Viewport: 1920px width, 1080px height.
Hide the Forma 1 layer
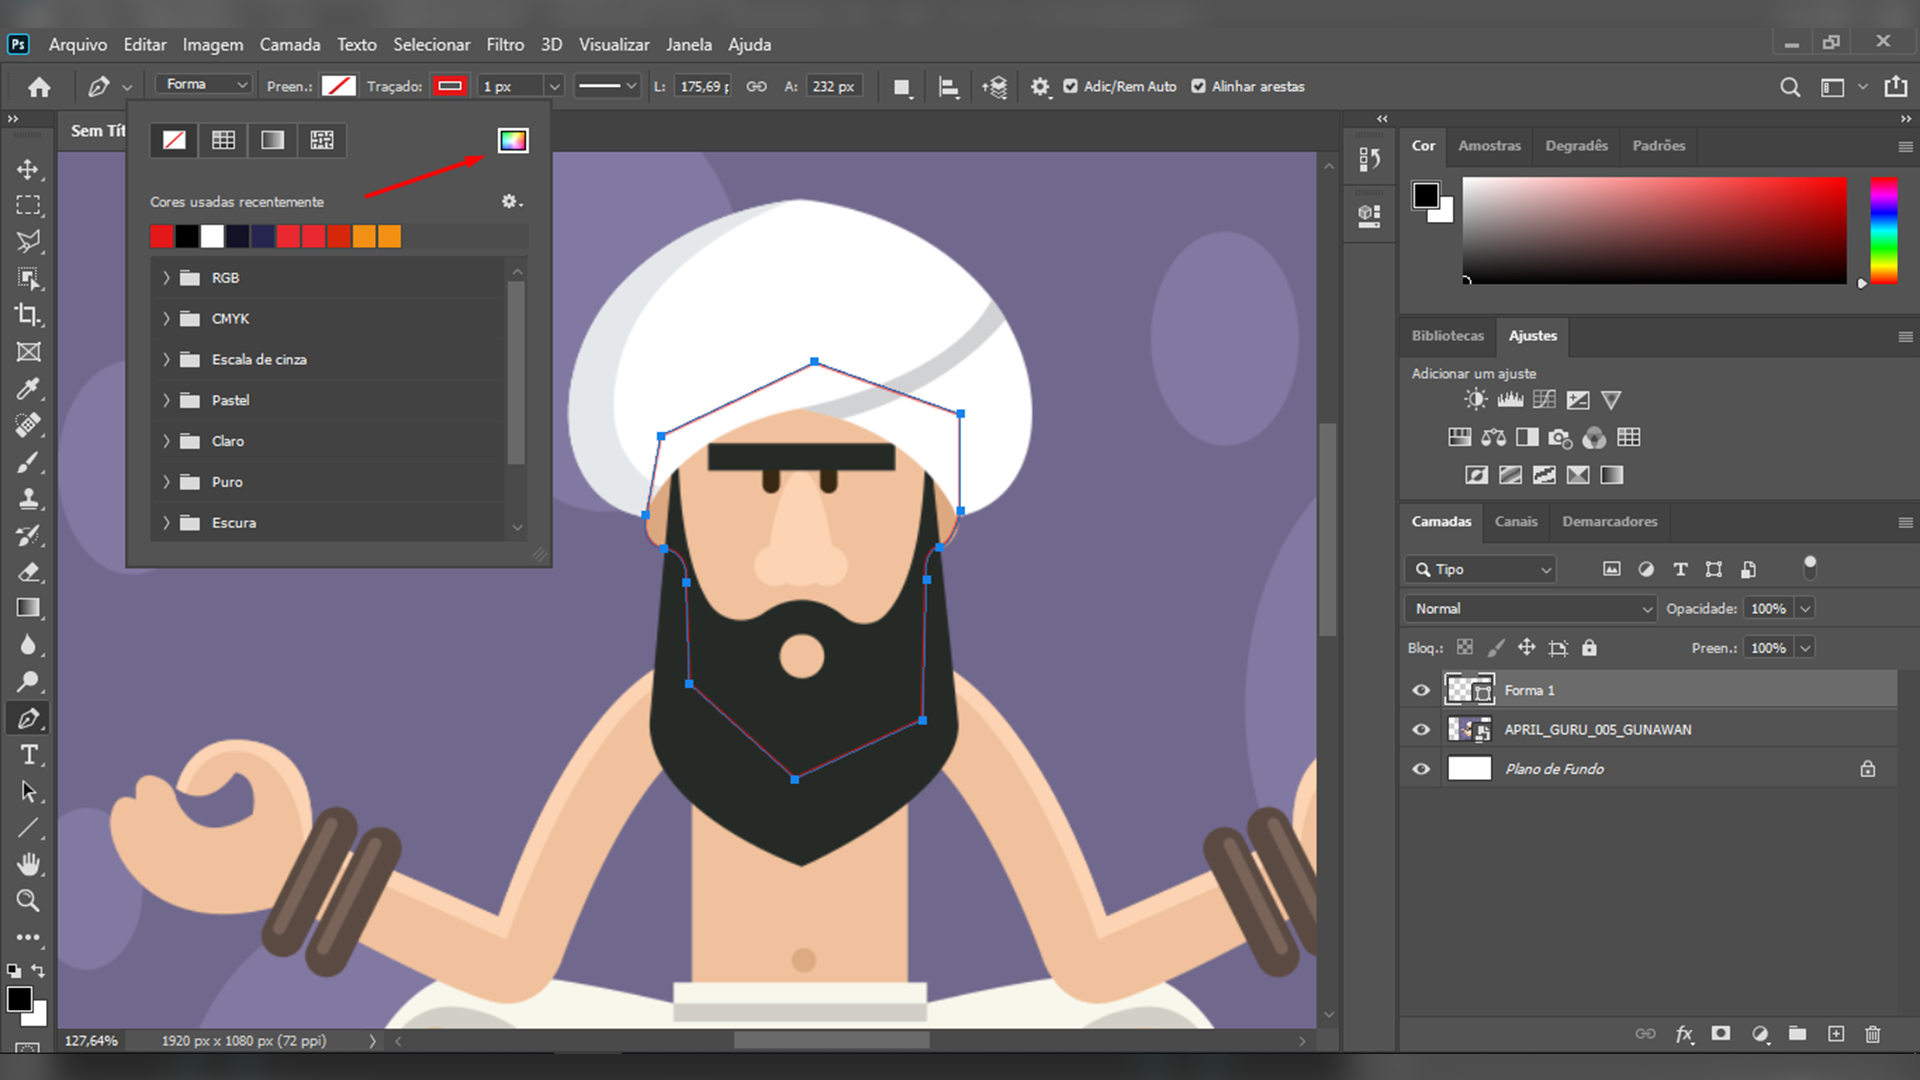pos(1421,690)
